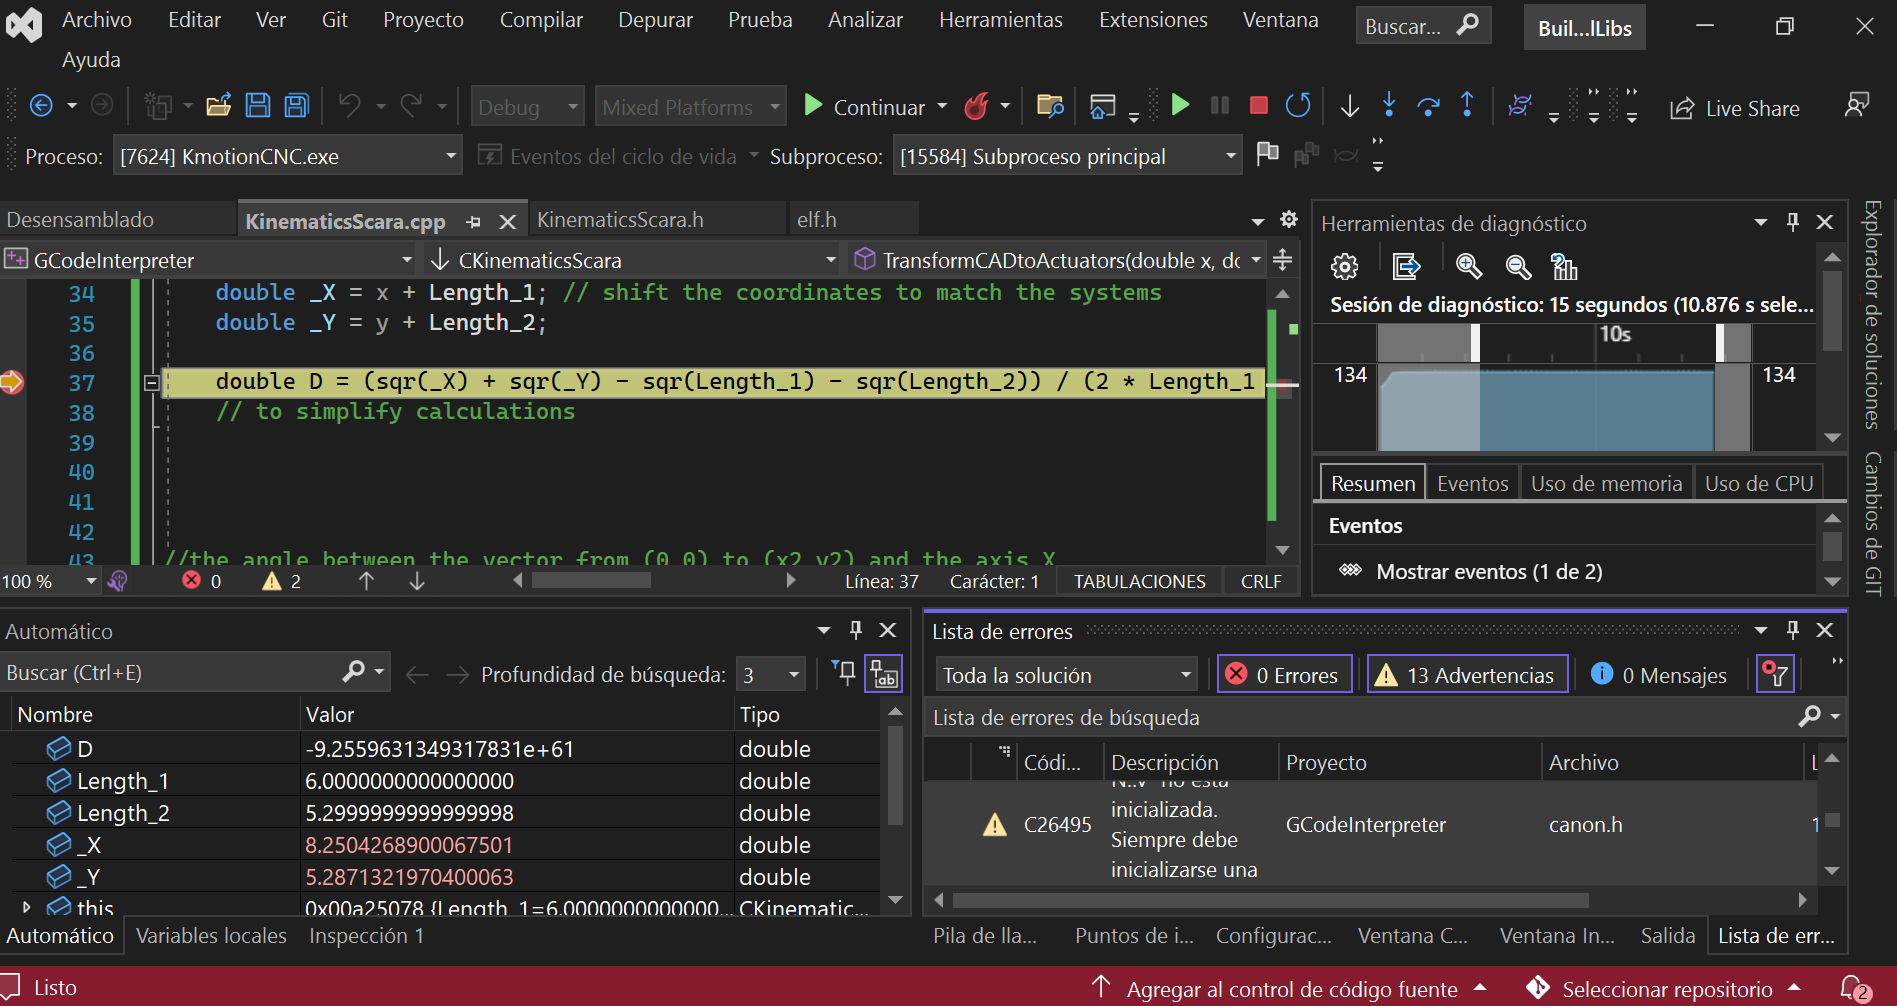Click Zoom In in diagnostic tools
The width and height of the screenshot is (1897, 1006).
tap(1468, 266)
